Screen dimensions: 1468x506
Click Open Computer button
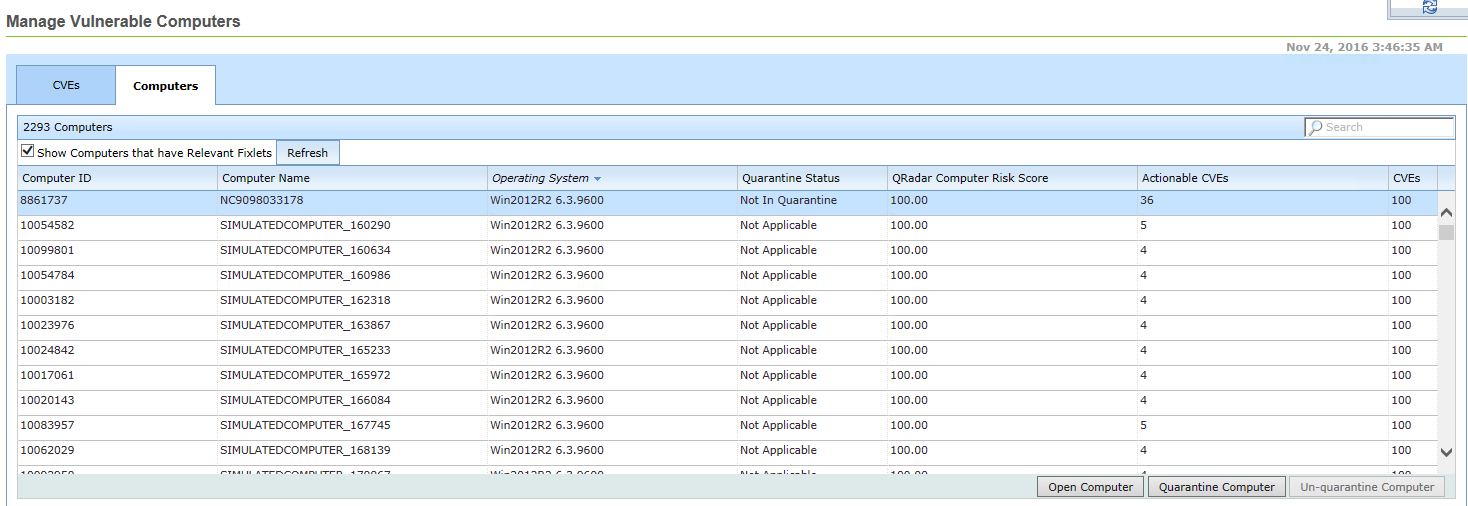pos(1090,487)
